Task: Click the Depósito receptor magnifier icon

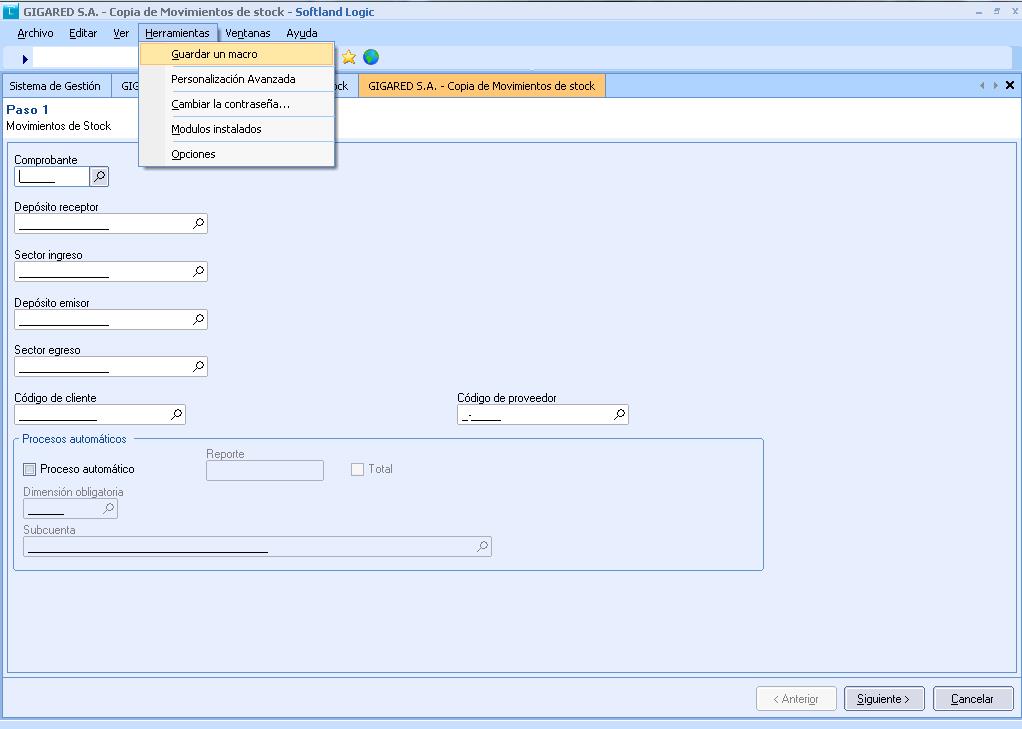Action: (198, 224)
